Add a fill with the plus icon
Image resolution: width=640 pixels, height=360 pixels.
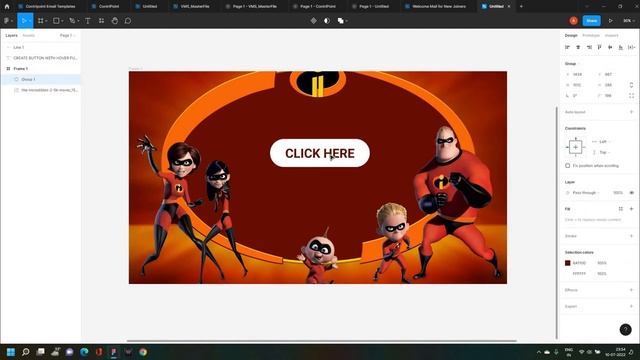click(631, 209)
